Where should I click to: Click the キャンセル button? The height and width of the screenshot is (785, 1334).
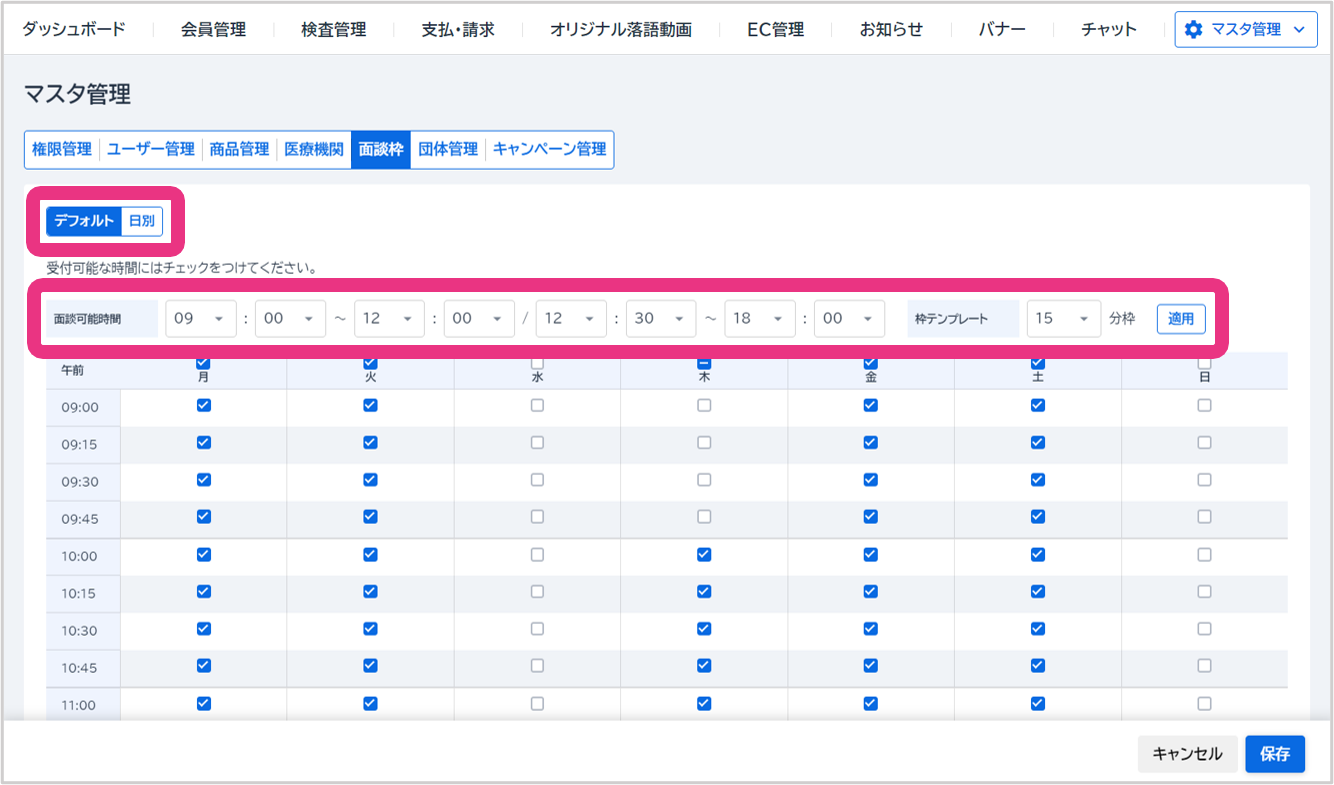tap(1187, 754)
